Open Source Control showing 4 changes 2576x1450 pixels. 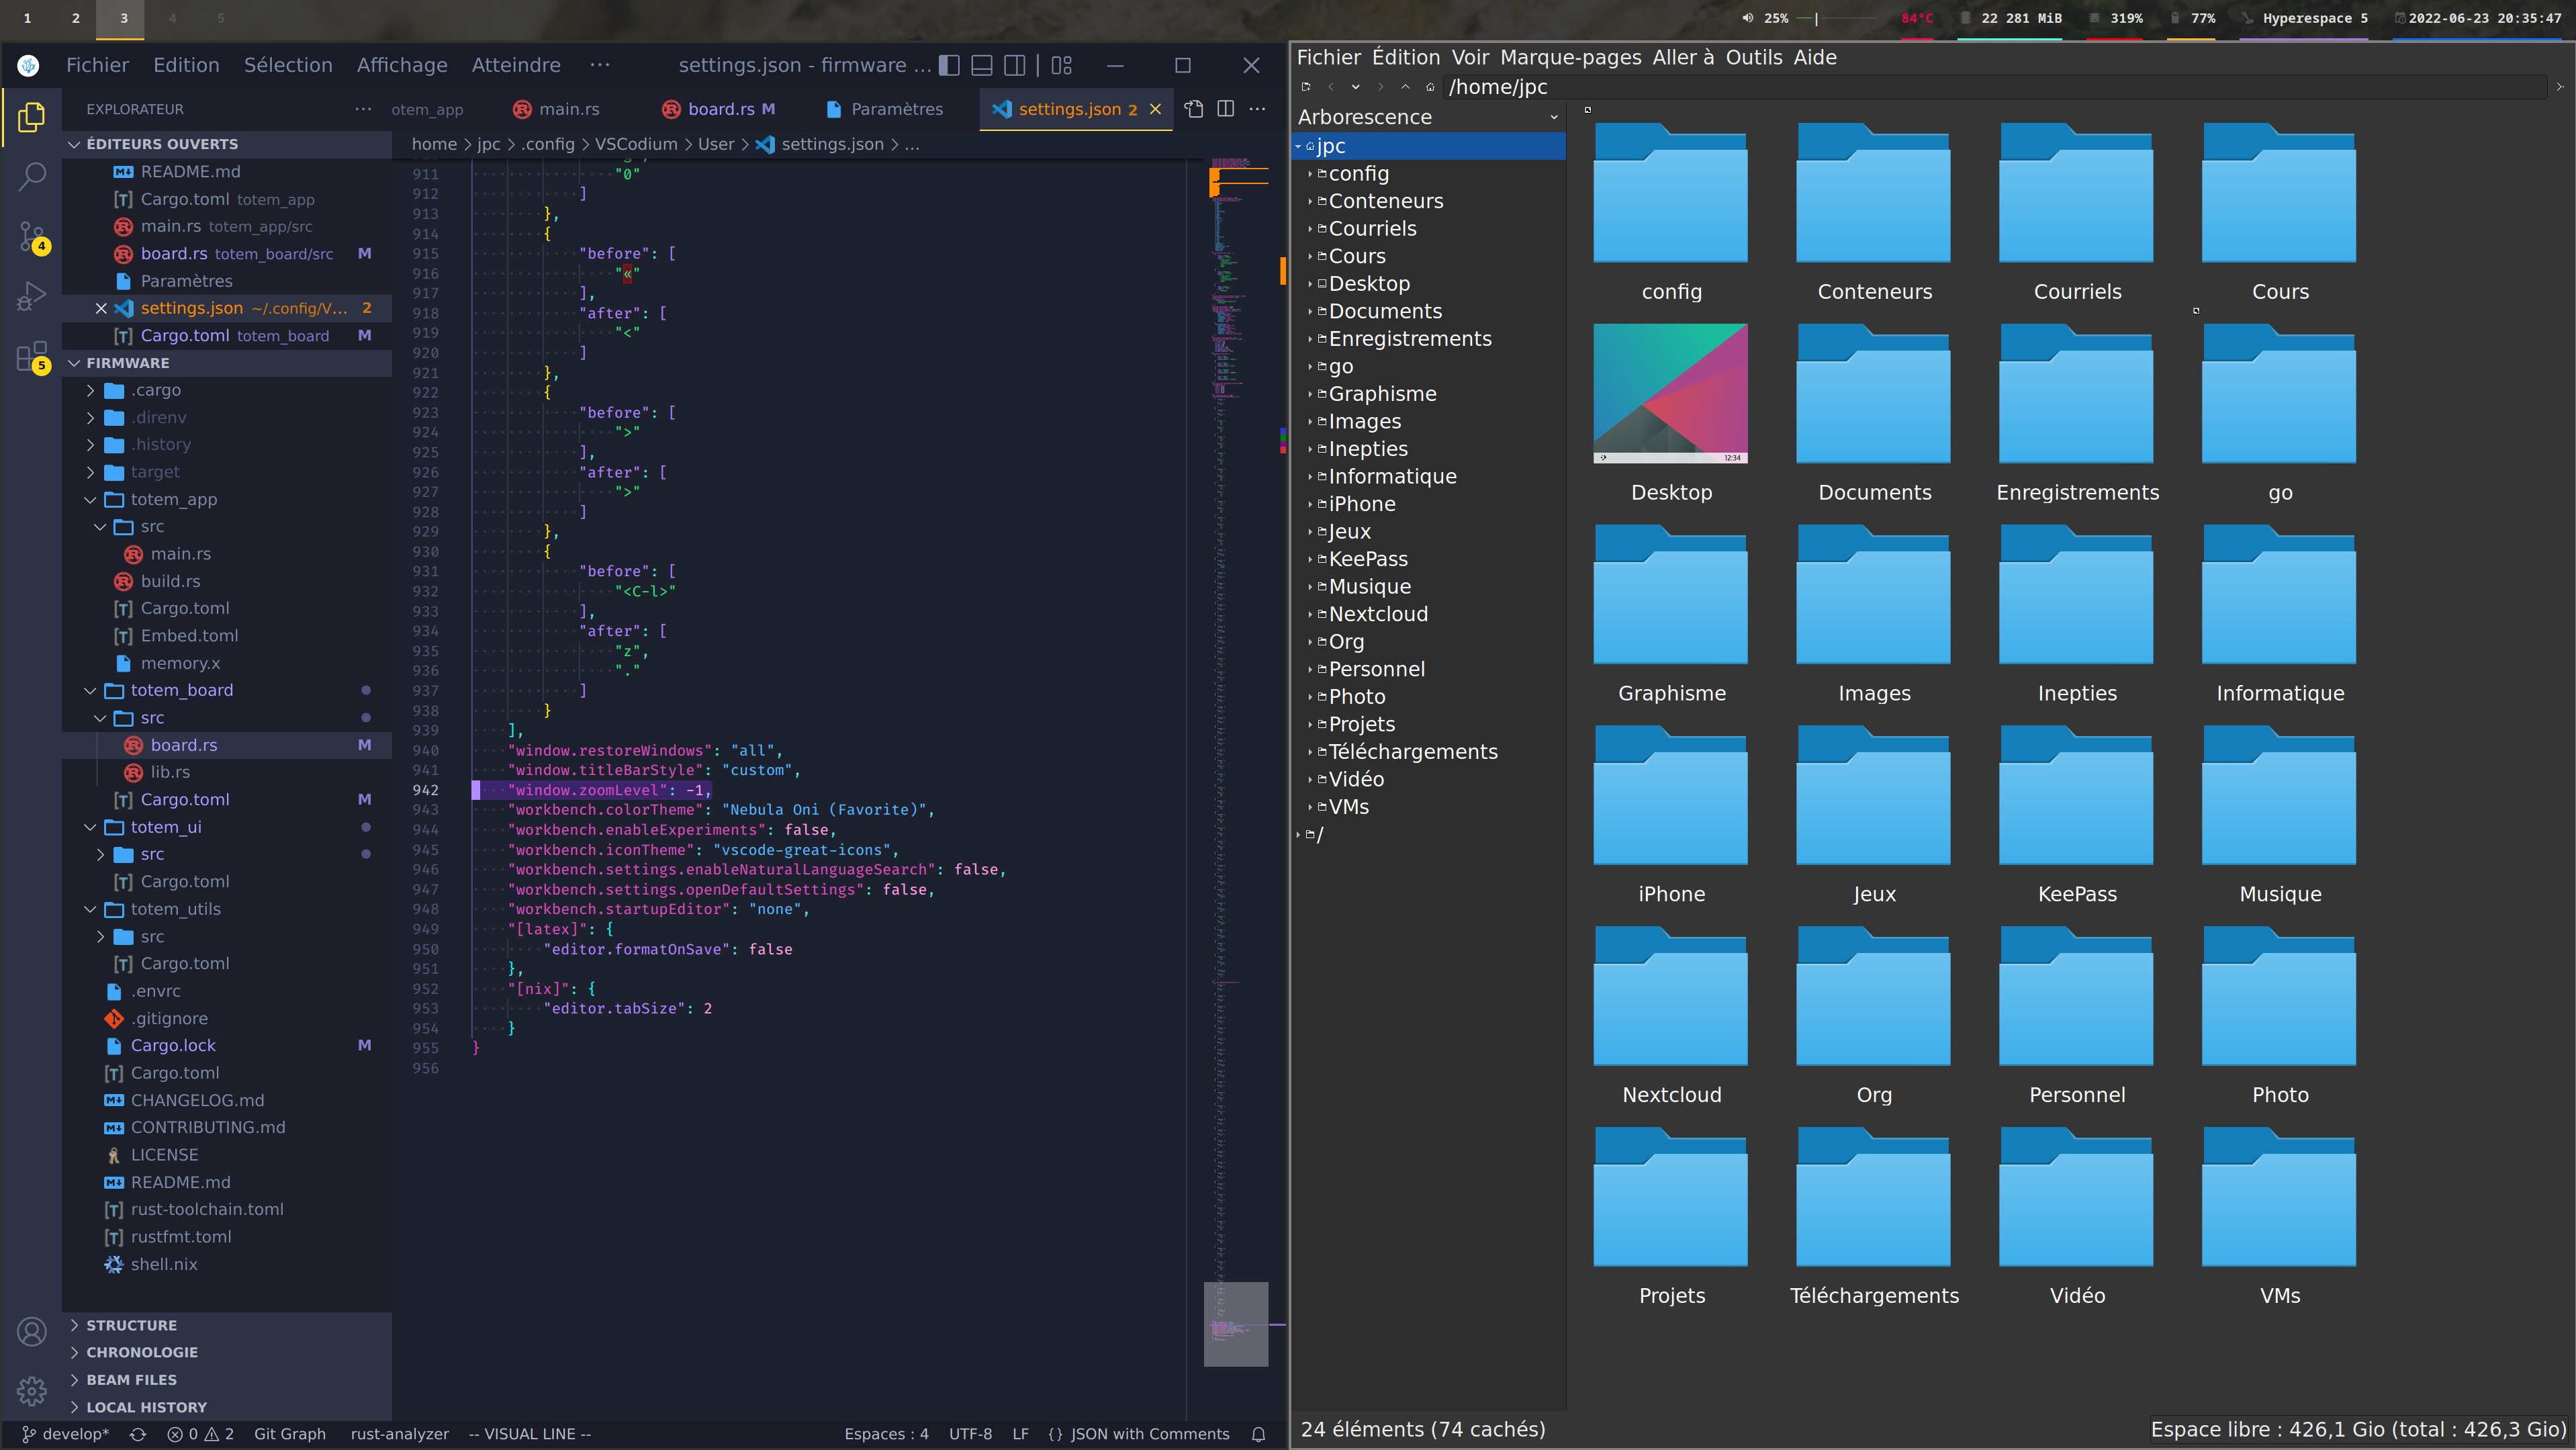tap(31, 235)
